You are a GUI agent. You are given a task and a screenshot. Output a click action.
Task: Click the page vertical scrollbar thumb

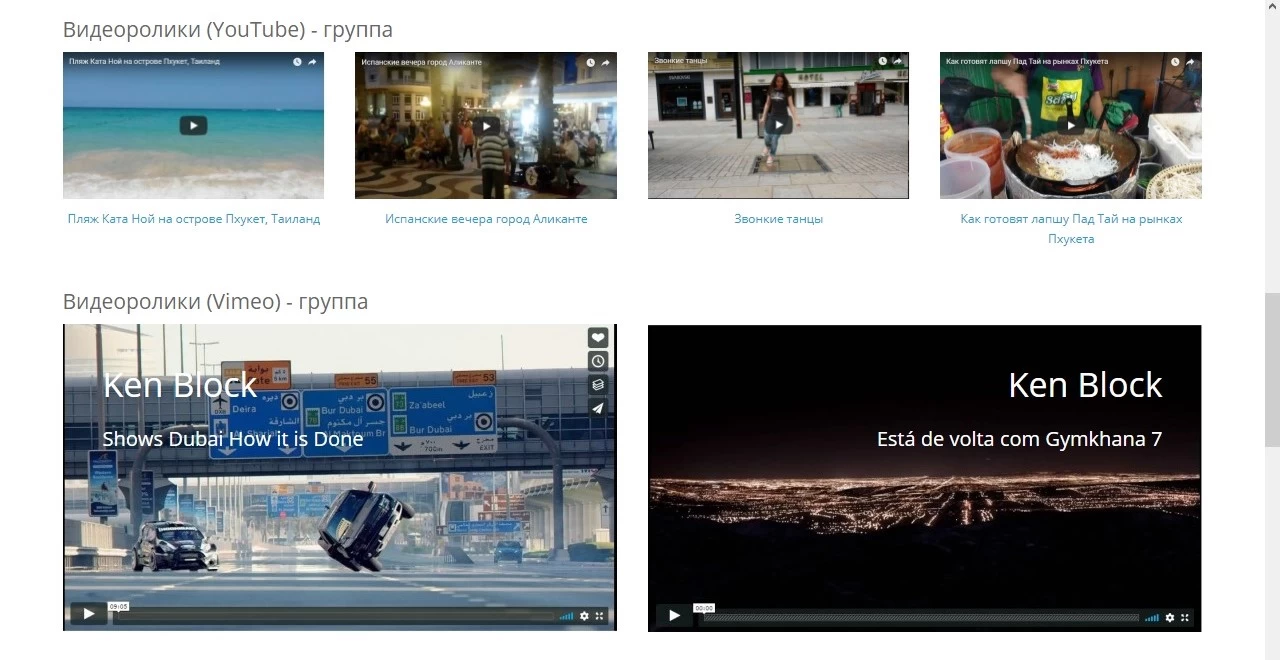pos(1272,370)
